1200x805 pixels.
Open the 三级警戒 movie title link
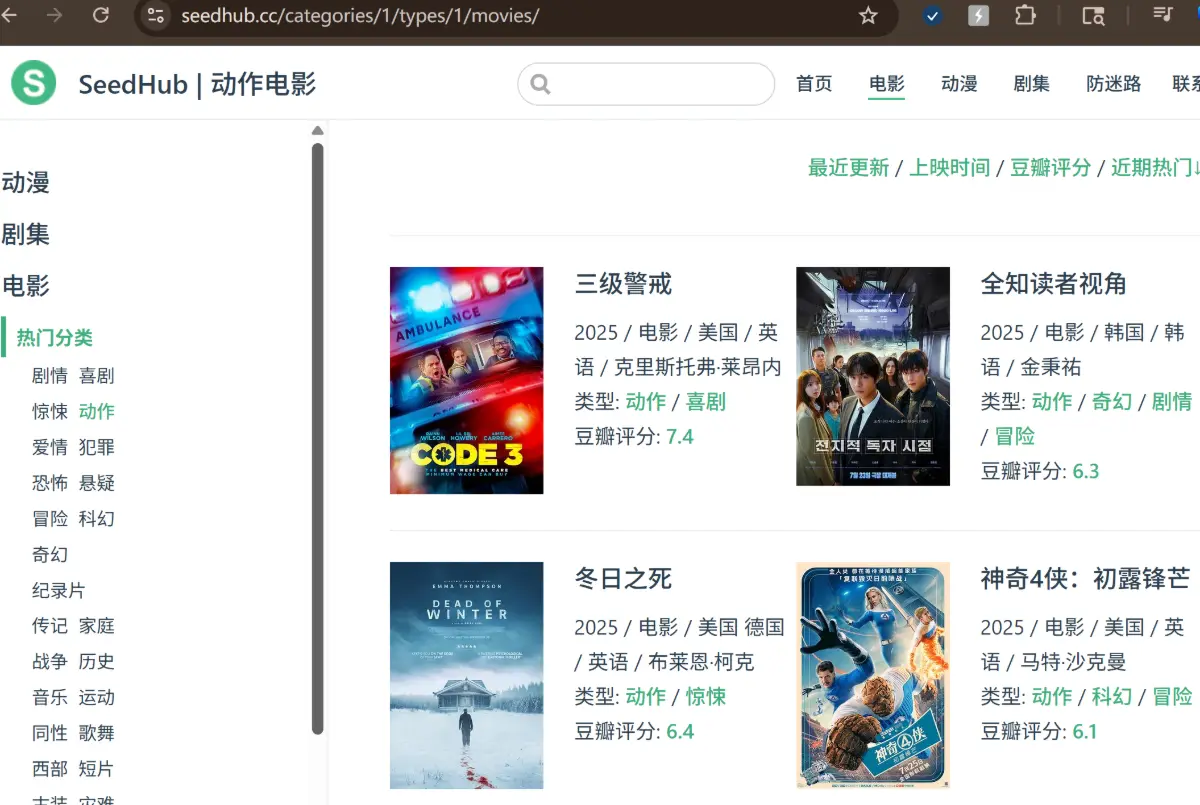621,284
